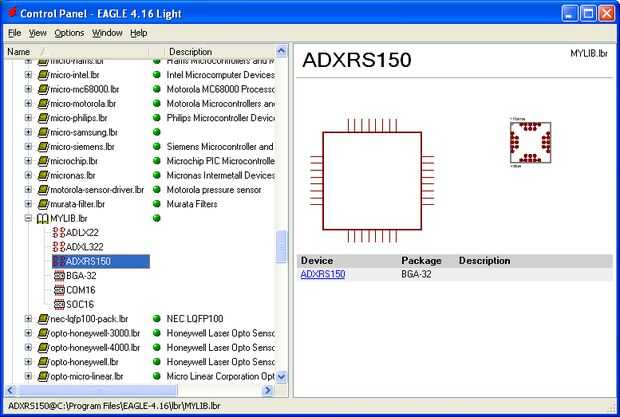Viewport: 620px width, 417px height.
Task: Click the micro-siemens.lbr library book icon
Action: [x=43, y=147]
